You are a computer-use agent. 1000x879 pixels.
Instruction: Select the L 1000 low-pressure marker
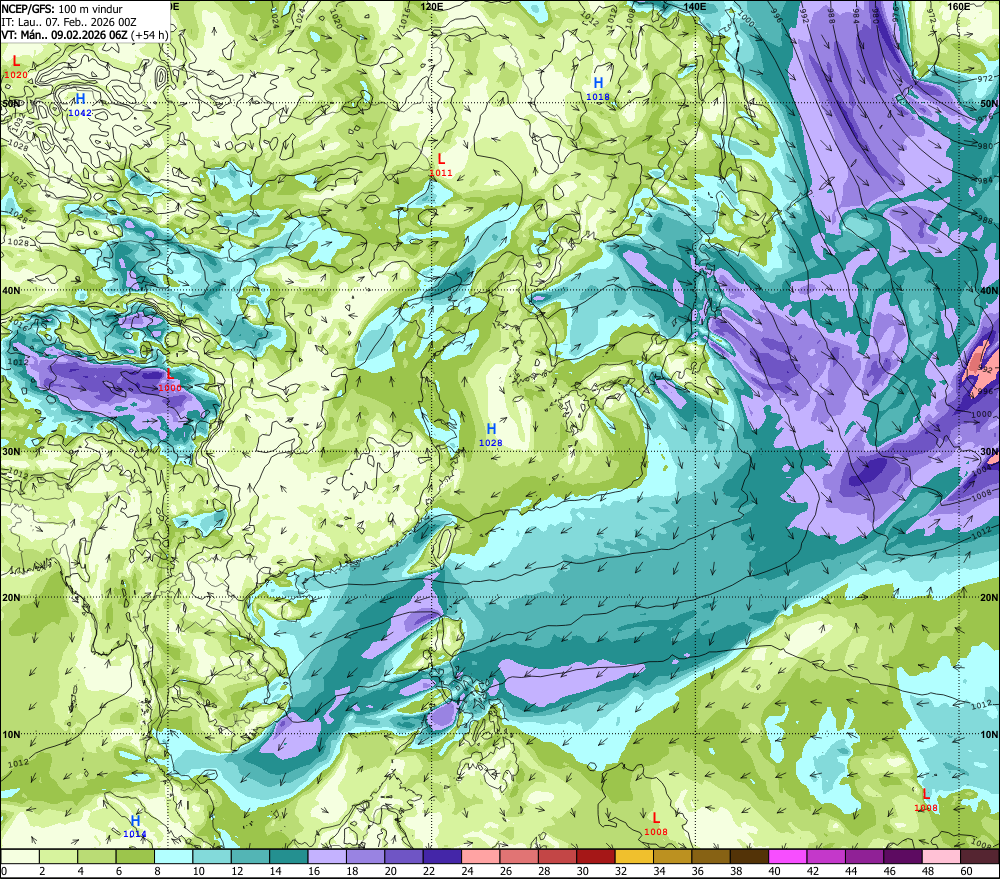(170, 380)
